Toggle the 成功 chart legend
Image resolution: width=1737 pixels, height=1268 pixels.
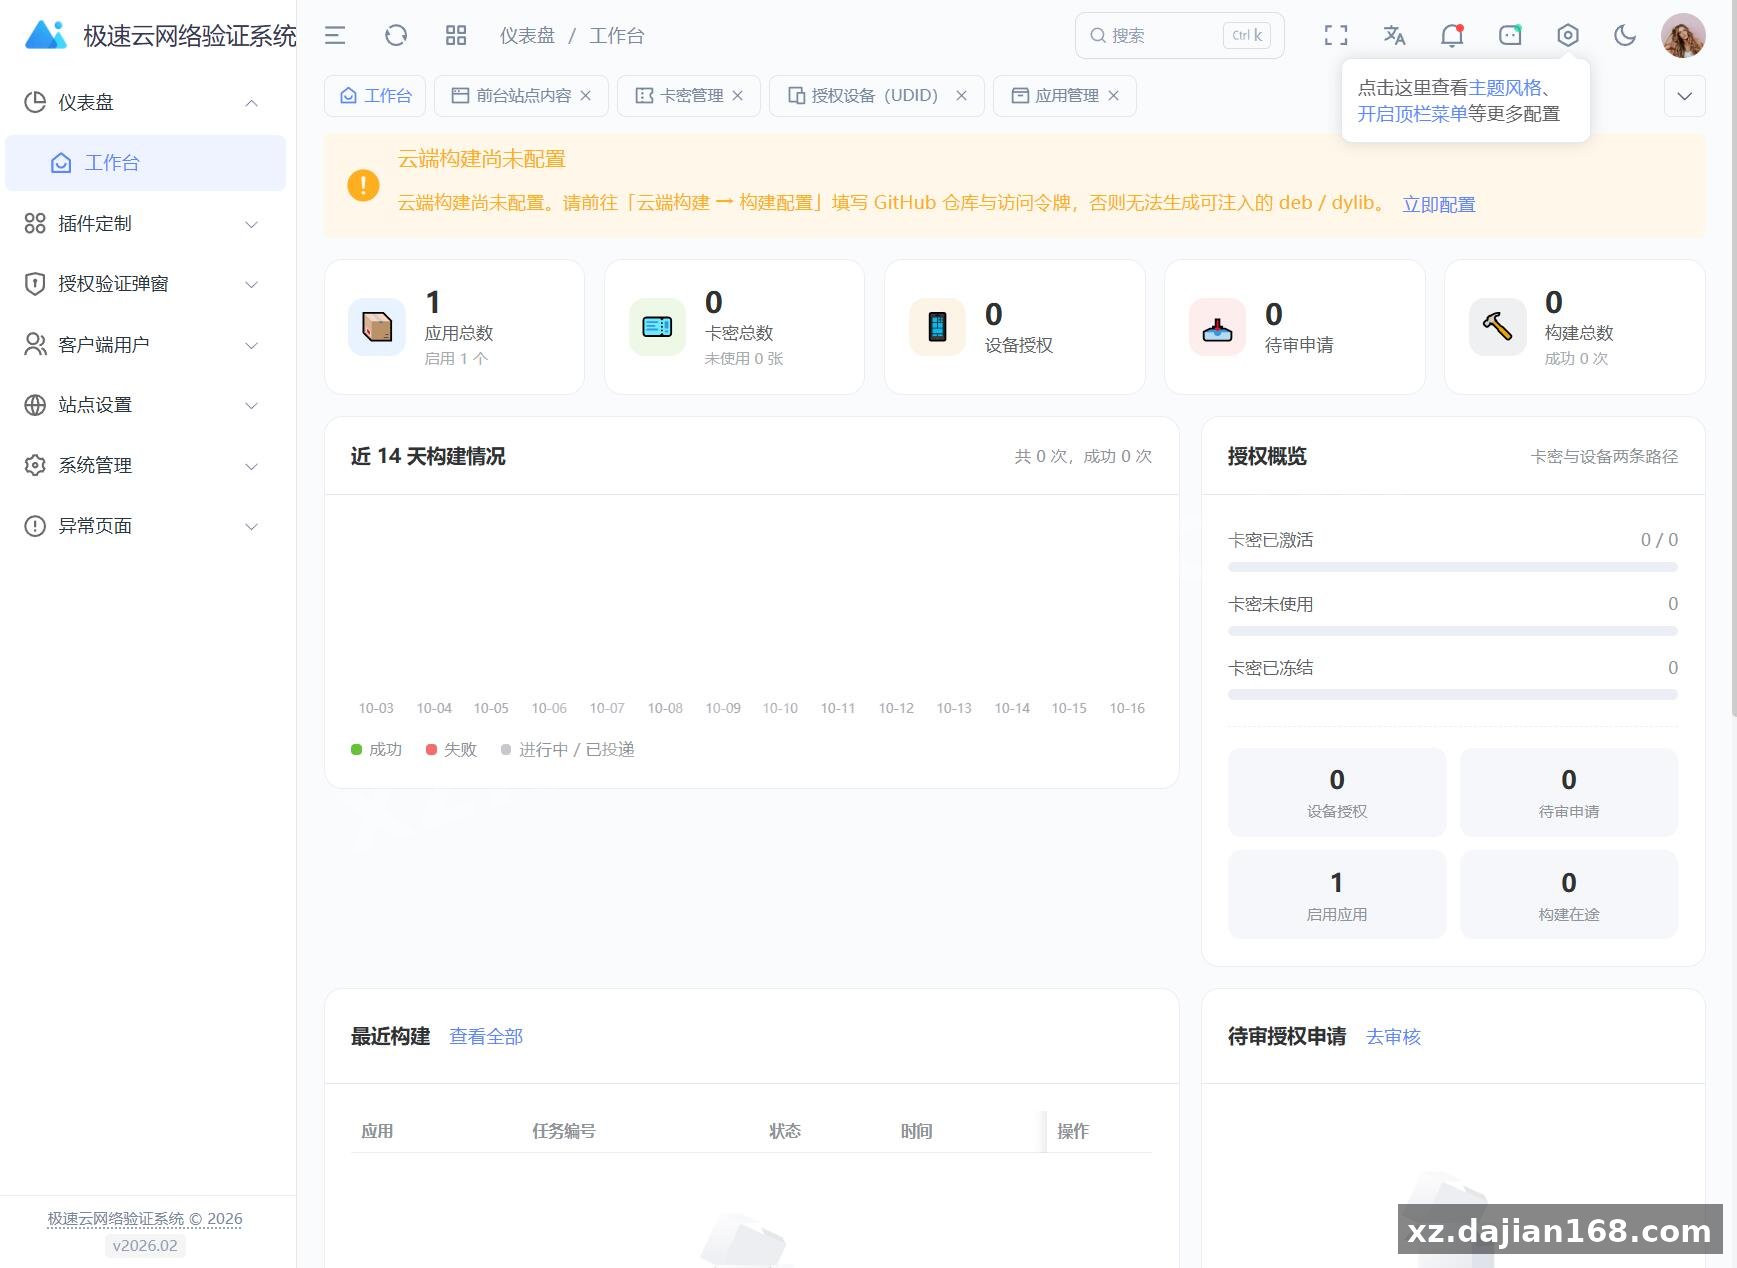coord(376,750)
